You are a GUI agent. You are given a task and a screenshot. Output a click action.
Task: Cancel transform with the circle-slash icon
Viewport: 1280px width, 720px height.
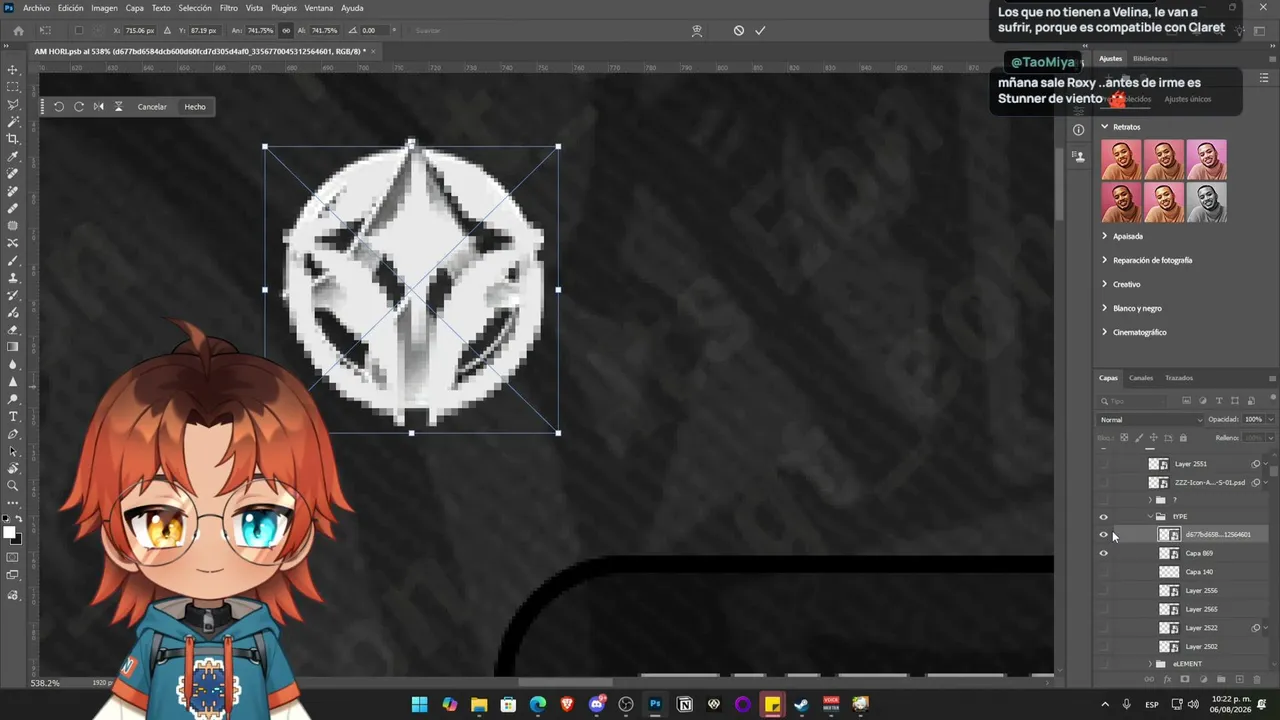pos(738,30)
